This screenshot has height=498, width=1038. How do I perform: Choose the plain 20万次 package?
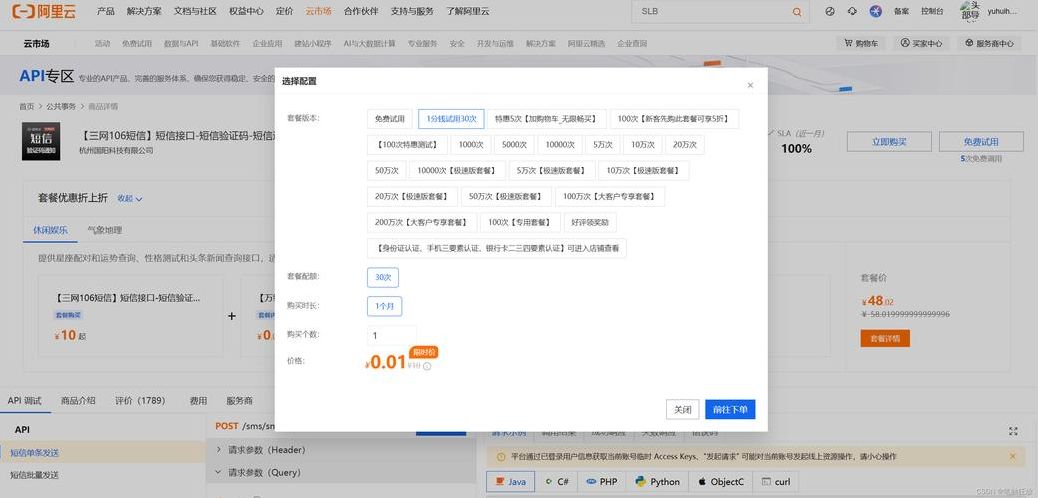(684, 144)
